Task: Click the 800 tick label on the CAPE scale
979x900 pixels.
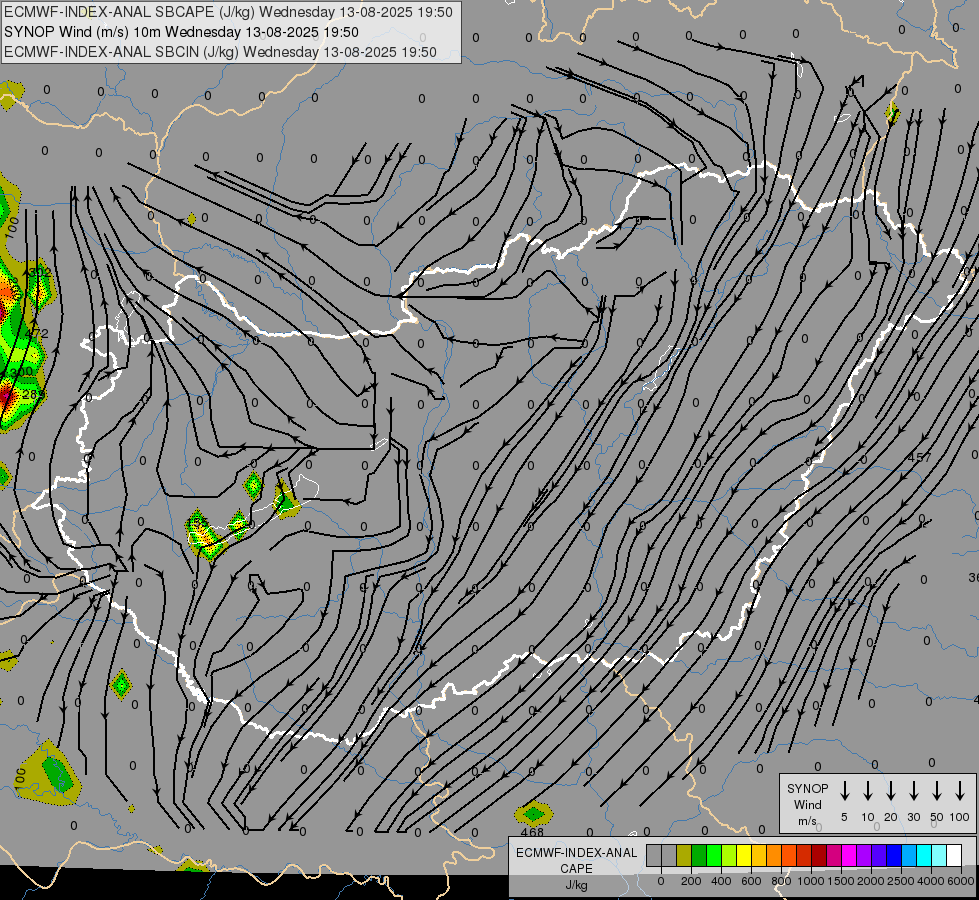Action: click(x=781, y=881)
